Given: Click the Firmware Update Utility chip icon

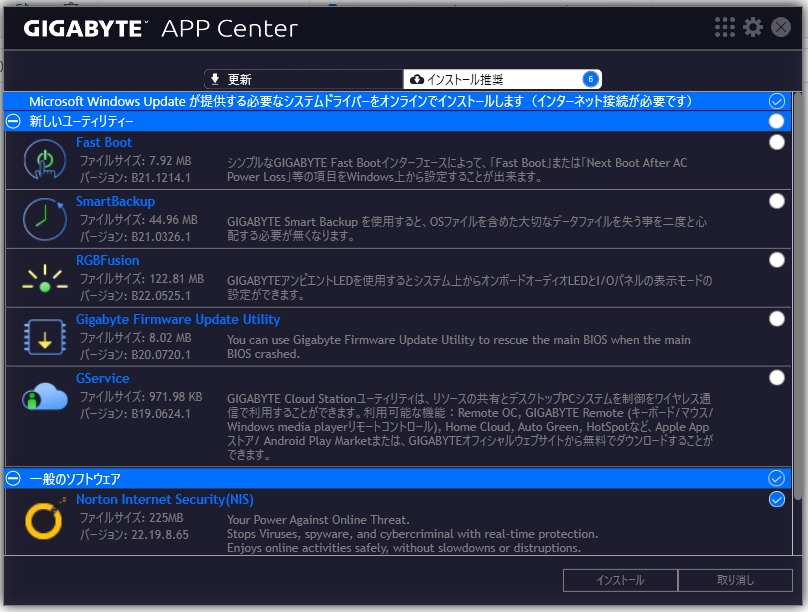Looking at the screenshot, I should click(x=45, y=337).
